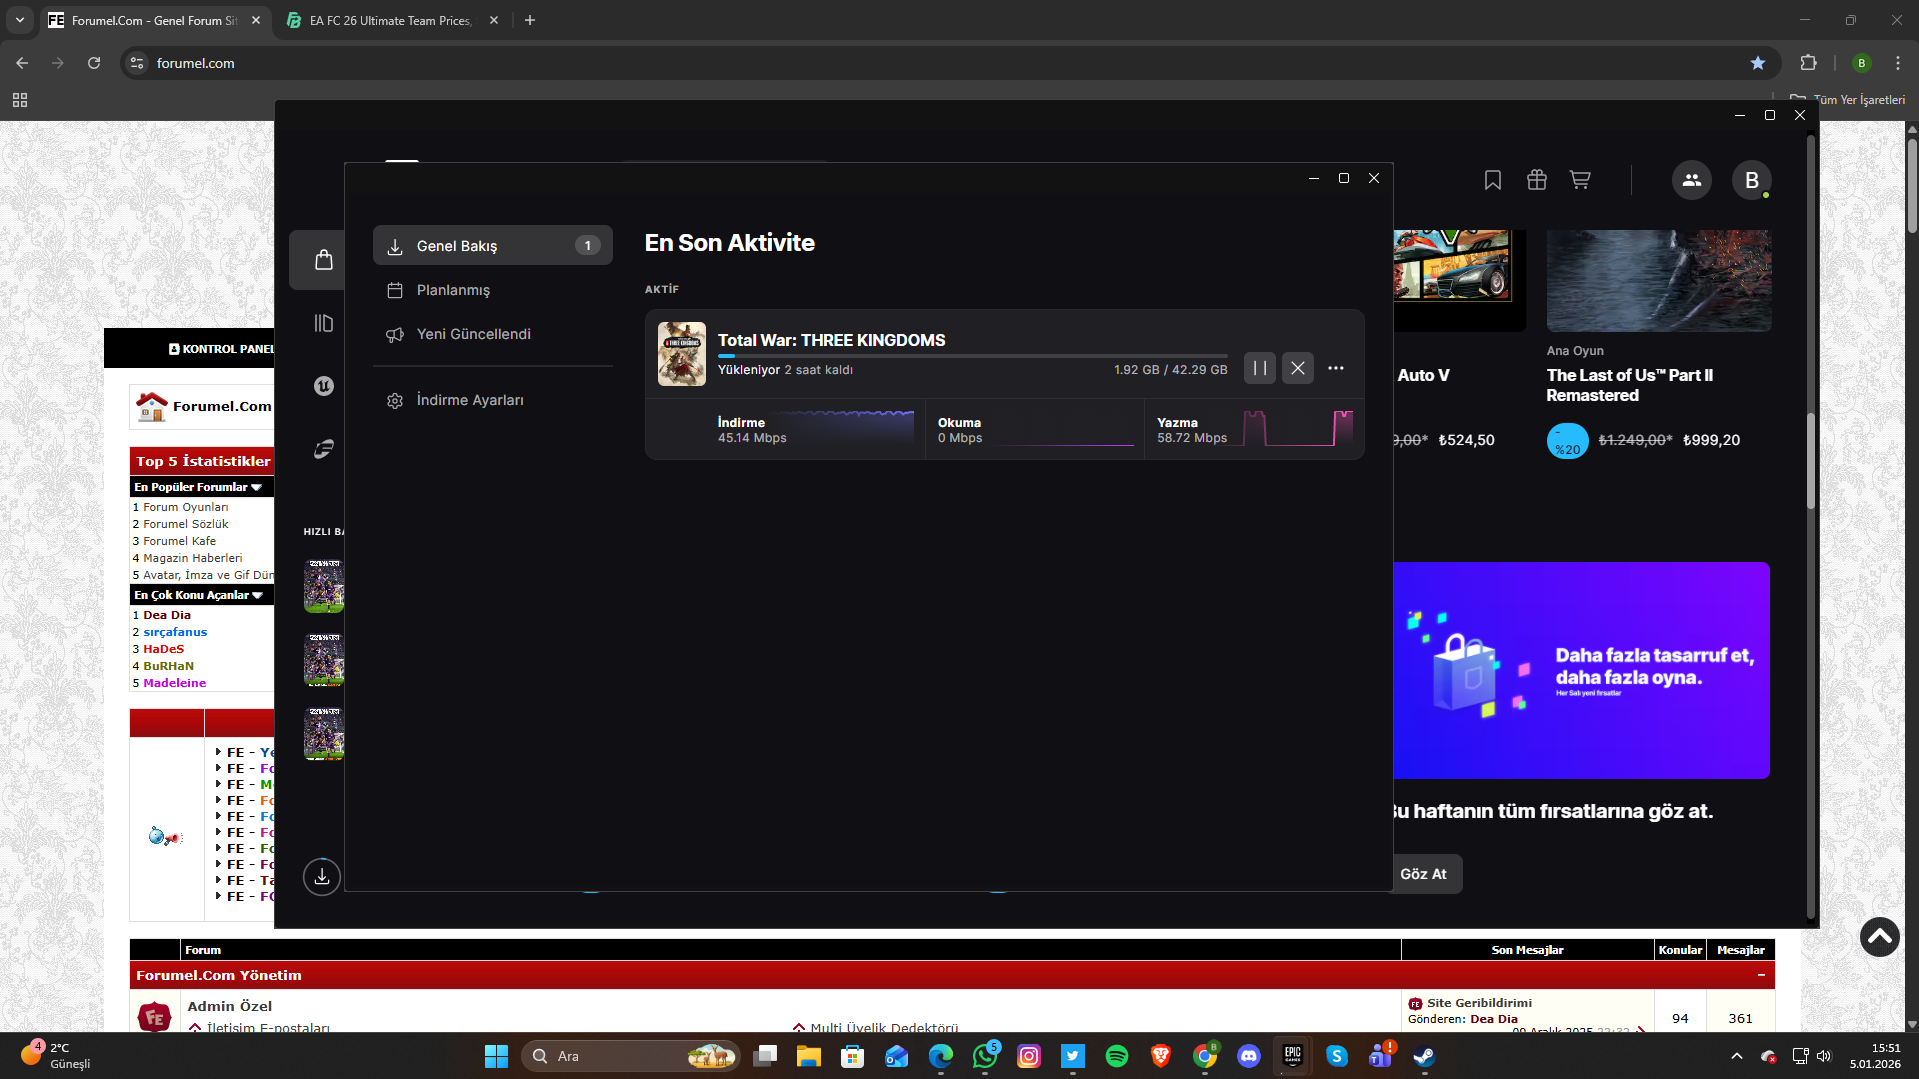Screen dimensions: 1919x1079
Task: Open Chrome three-dot menu
Action: click(1898, 63)
